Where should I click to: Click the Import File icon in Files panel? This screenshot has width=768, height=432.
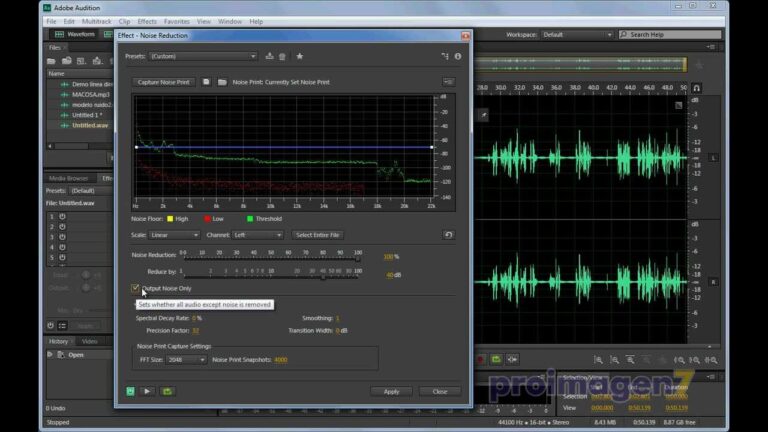[67, 61]
